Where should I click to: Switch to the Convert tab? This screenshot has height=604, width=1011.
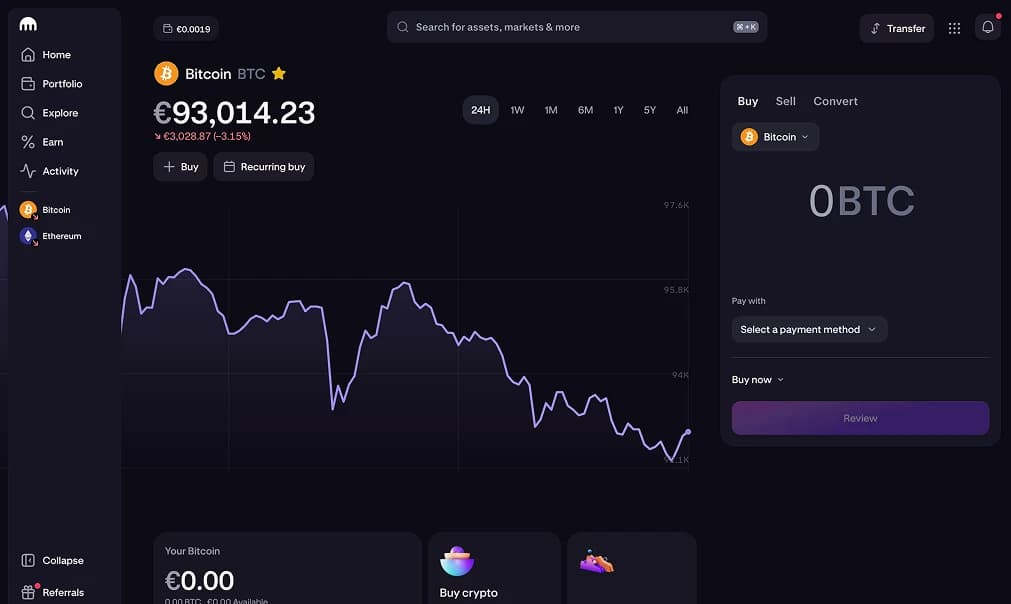click(835, 101)
